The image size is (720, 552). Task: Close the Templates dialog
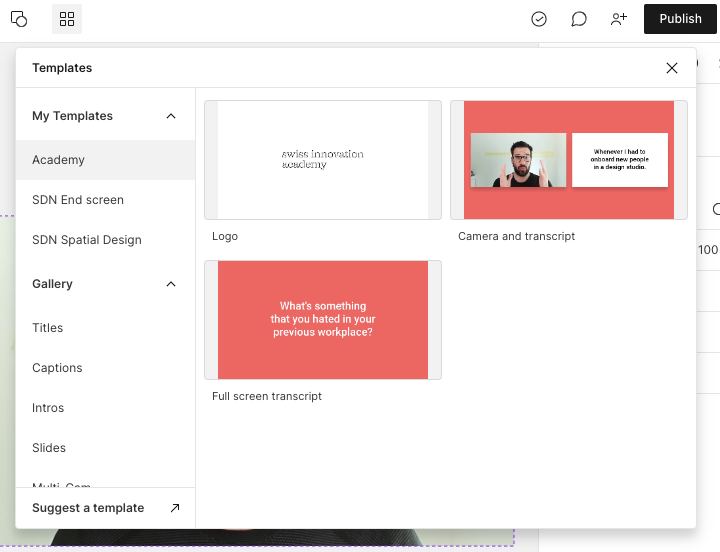(x=672, y=68)
